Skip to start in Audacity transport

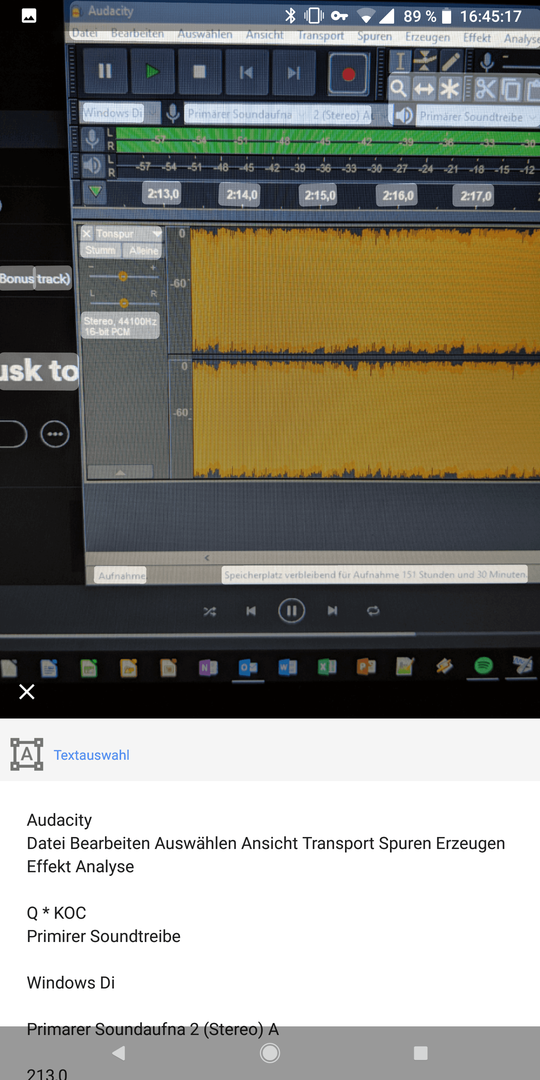pyautogui.click(x=247, y=72)
